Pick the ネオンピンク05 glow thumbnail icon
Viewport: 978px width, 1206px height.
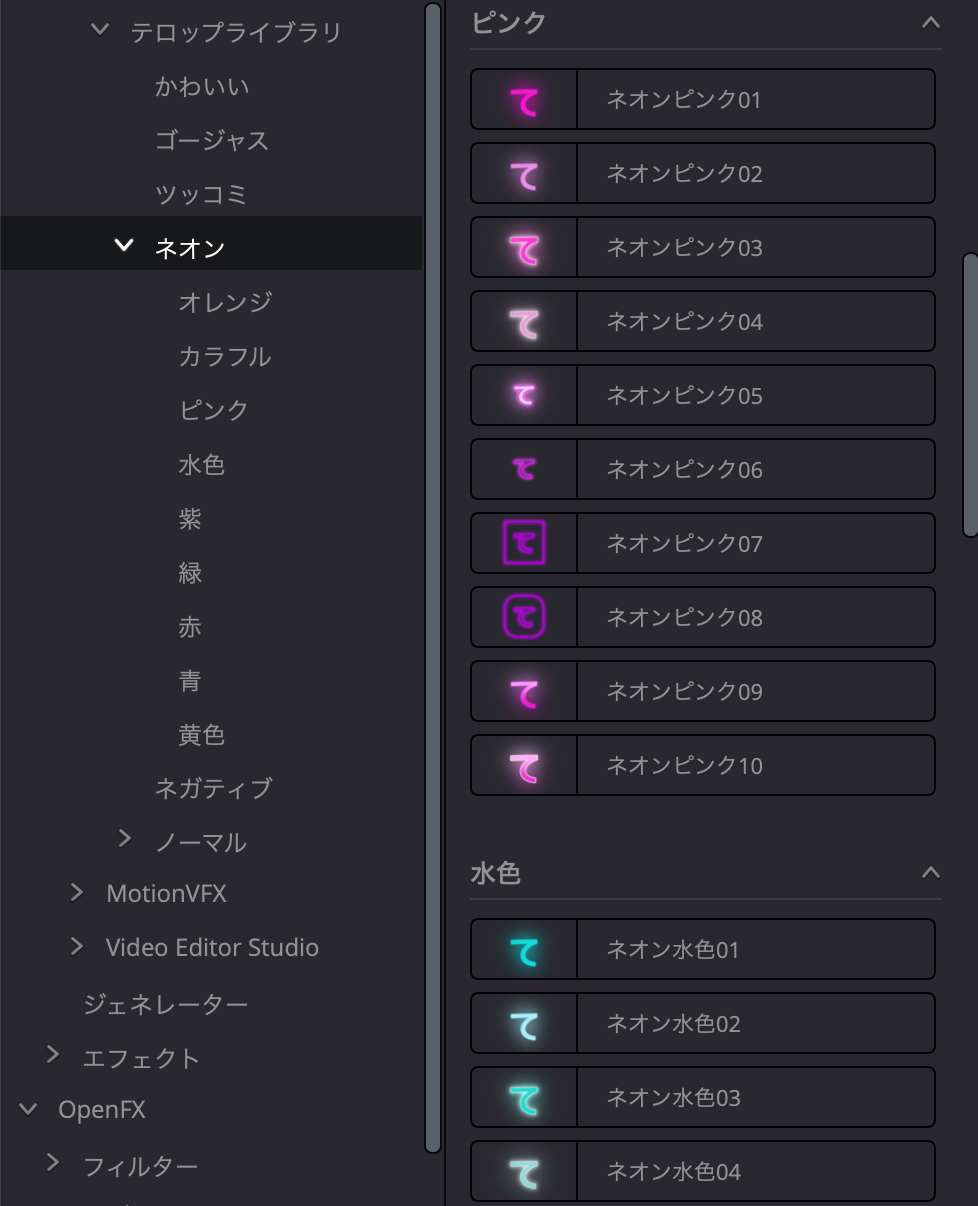(524, 396)
